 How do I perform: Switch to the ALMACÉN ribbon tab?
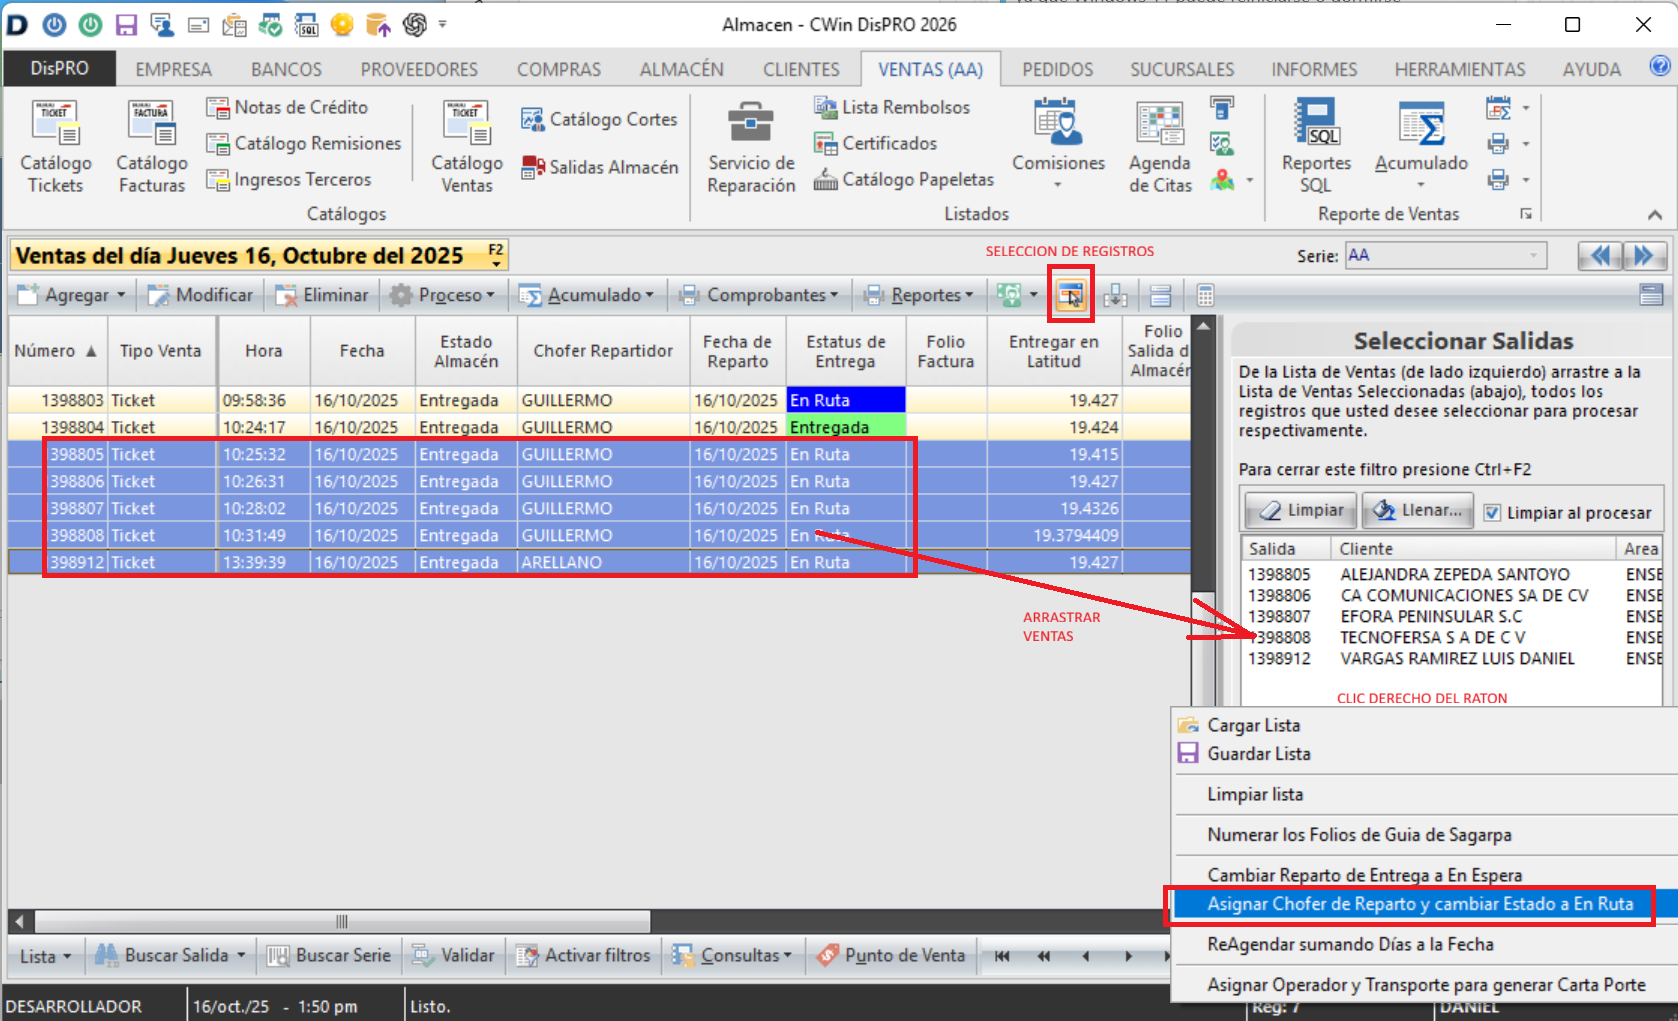coord(681,69)
